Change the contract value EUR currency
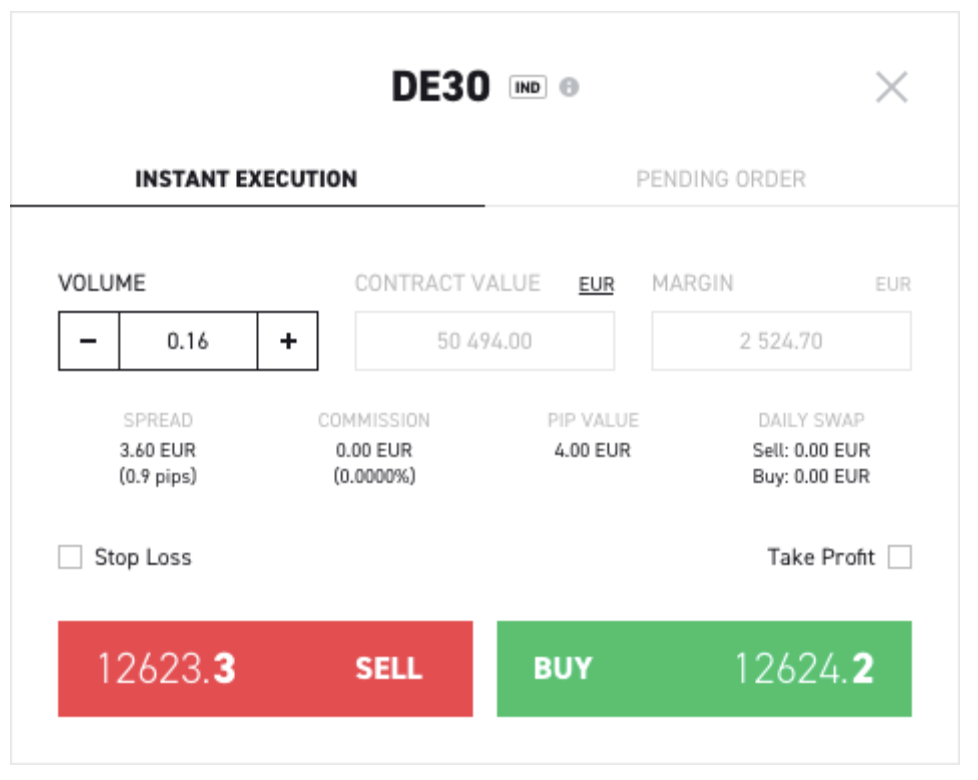Screen dimensions: 978x780 [596, 286]
